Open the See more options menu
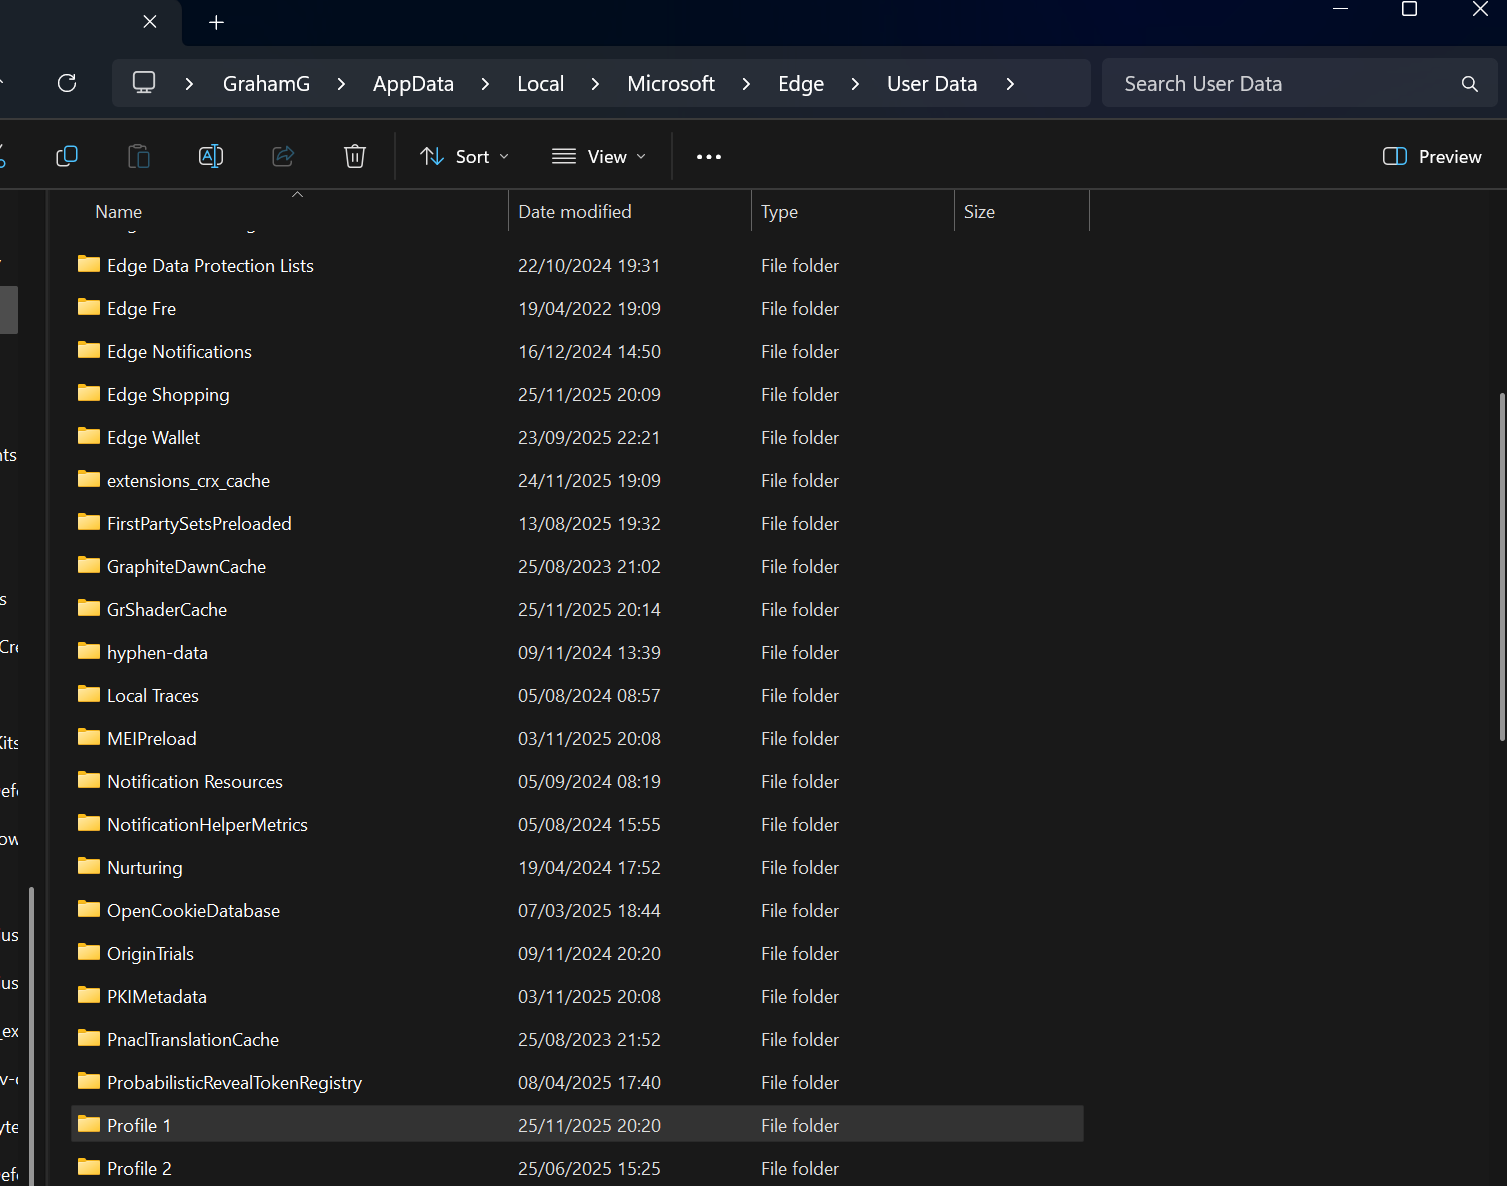The image size is (1507, 1186). (x=709, y=157)
